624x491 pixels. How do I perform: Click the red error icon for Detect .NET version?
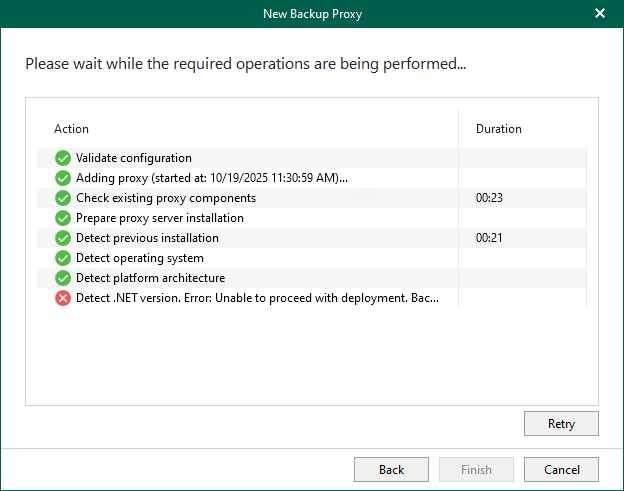63,298
